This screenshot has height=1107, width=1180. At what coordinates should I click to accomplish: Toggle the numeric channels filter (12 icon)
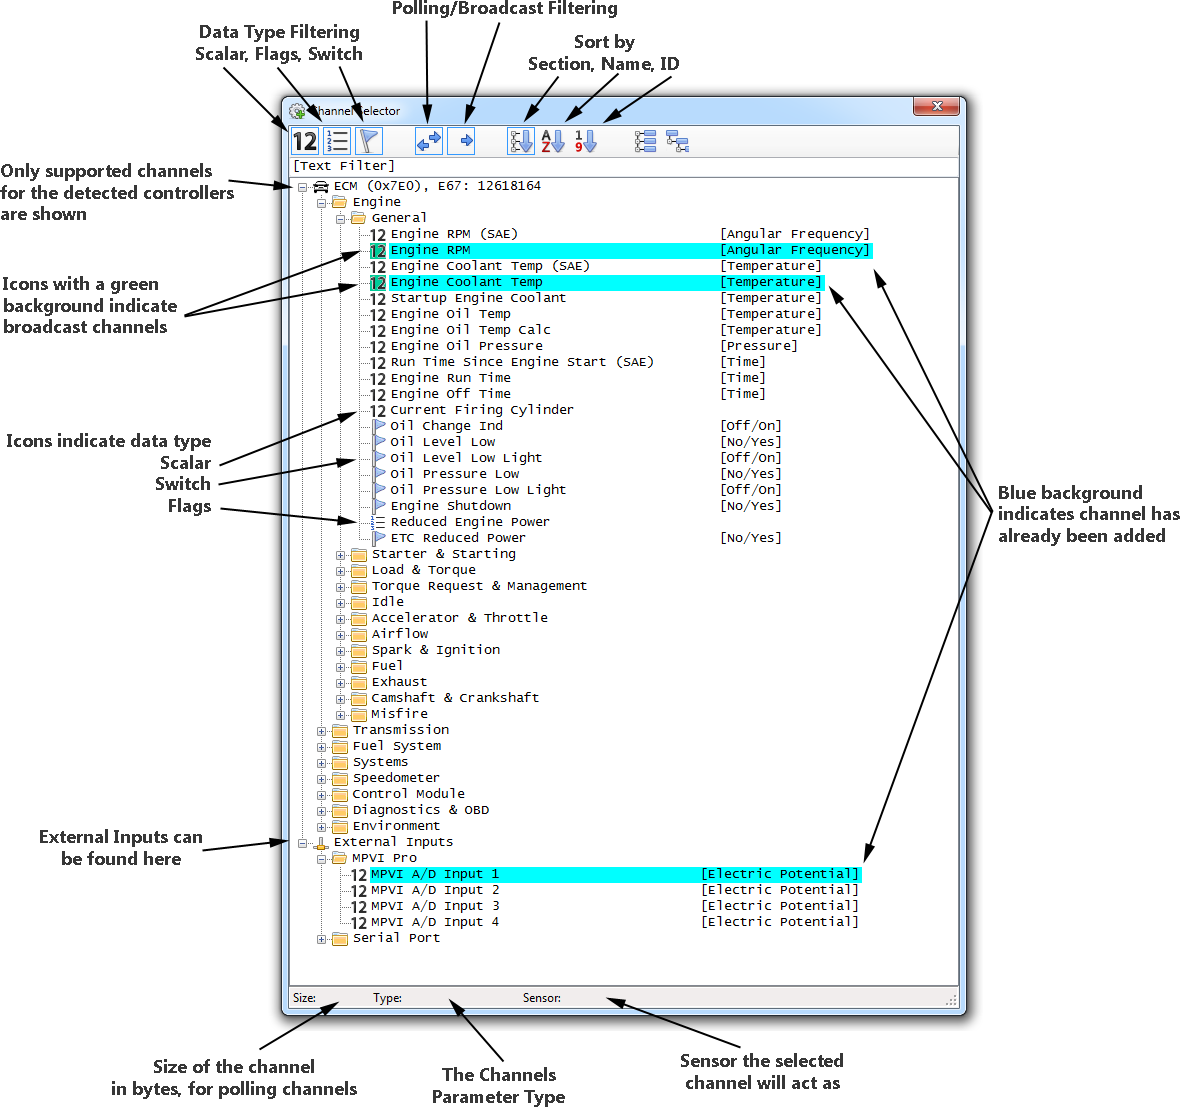tap(305, 141)
